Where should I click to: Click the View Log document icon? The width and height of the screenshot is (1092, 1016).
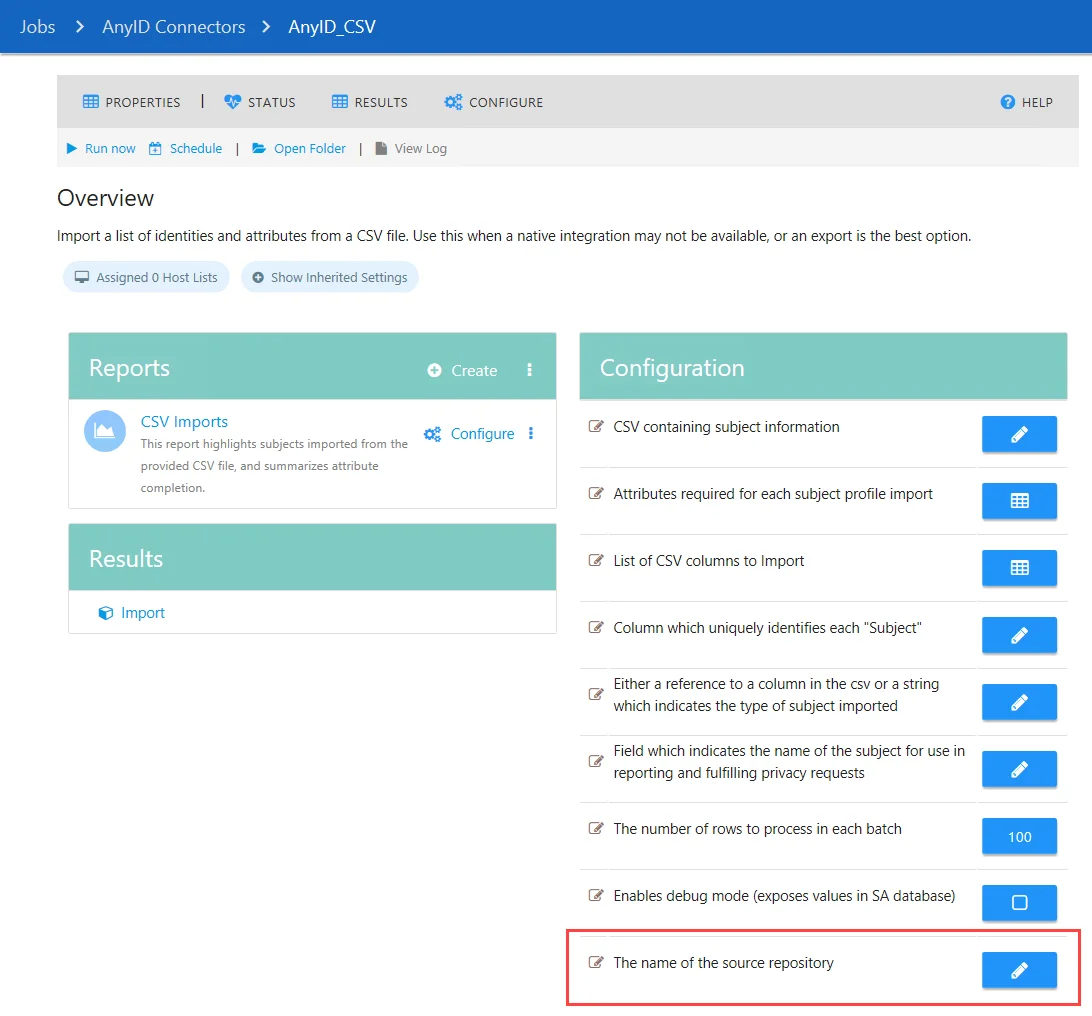[381, 148]
